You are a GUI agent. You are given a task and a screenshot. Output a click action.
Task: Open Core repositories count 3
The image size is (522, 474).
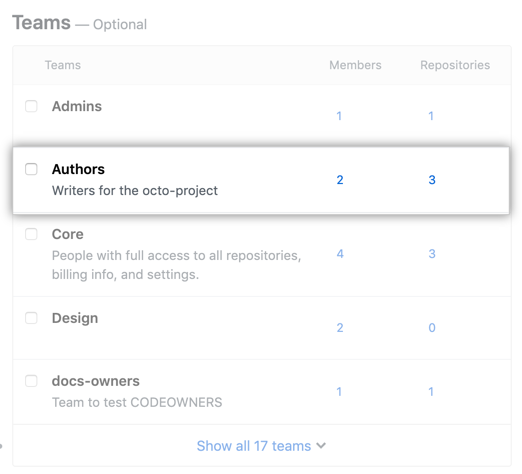(x=432, y=254)
